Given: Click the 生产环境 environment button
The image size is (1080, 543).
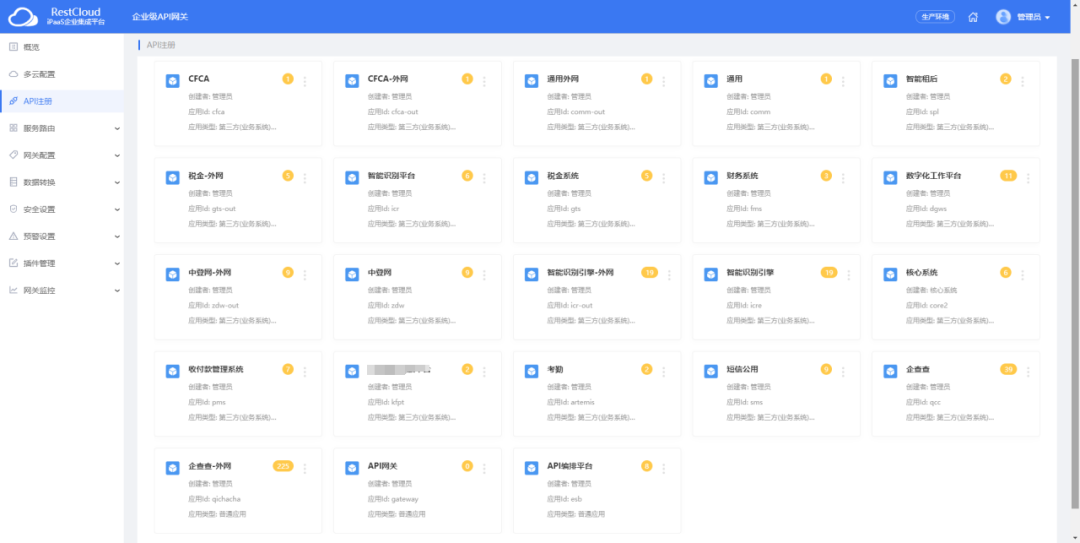Looking at the screenshot, I should point(935,17).
